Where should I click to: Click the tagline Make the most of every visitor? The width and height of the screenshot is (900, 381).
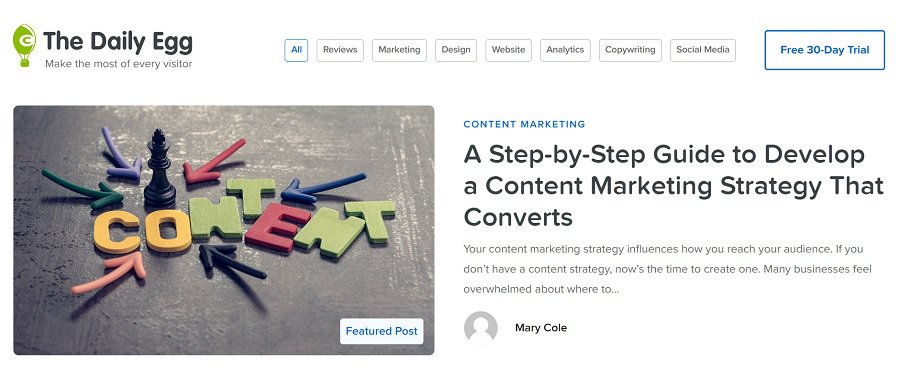click(119, 64)
